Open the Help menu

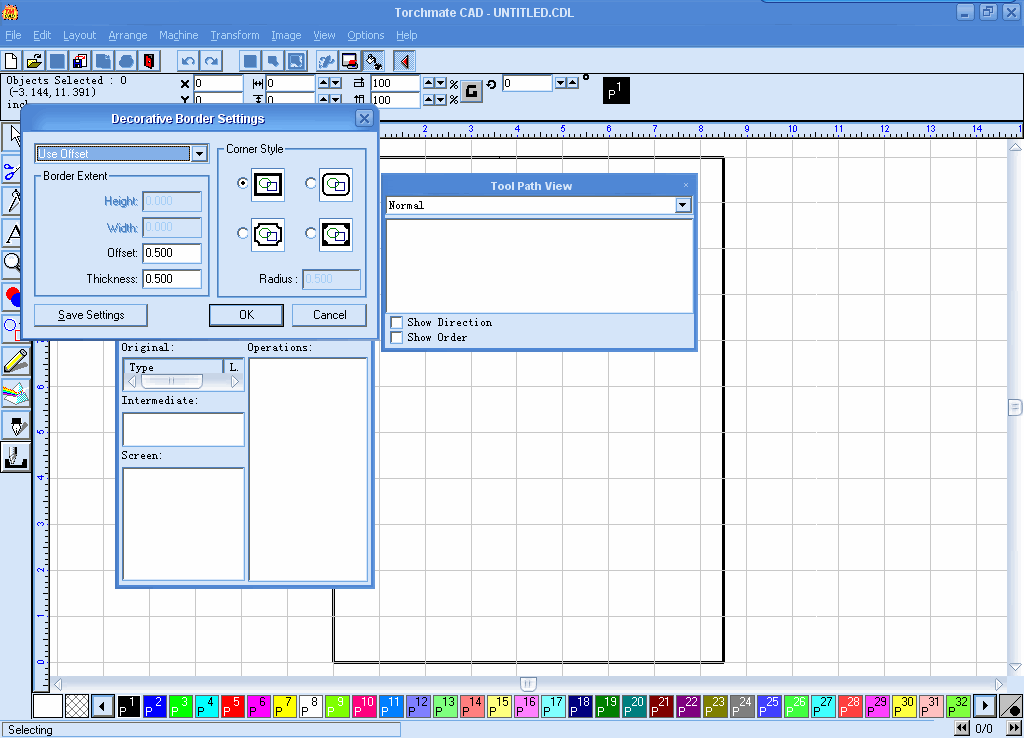pyautogui.click(x=406, y=35)
